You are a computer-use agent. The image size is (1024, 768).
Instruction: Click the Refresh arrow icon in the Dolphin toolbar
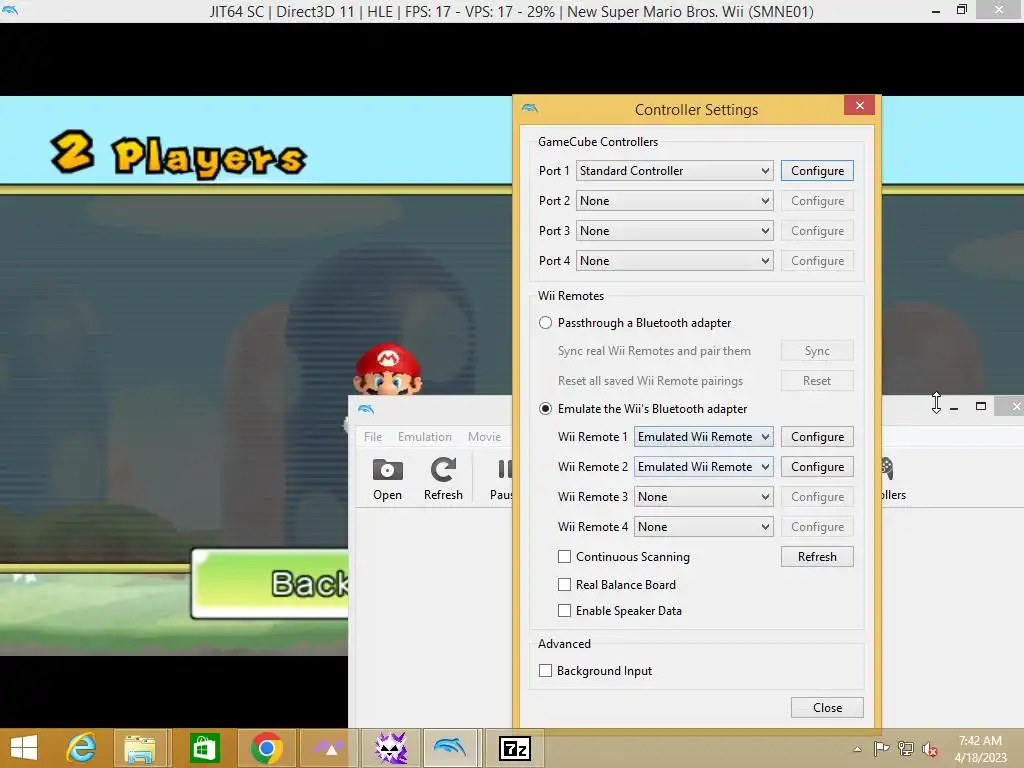[443, 470]
